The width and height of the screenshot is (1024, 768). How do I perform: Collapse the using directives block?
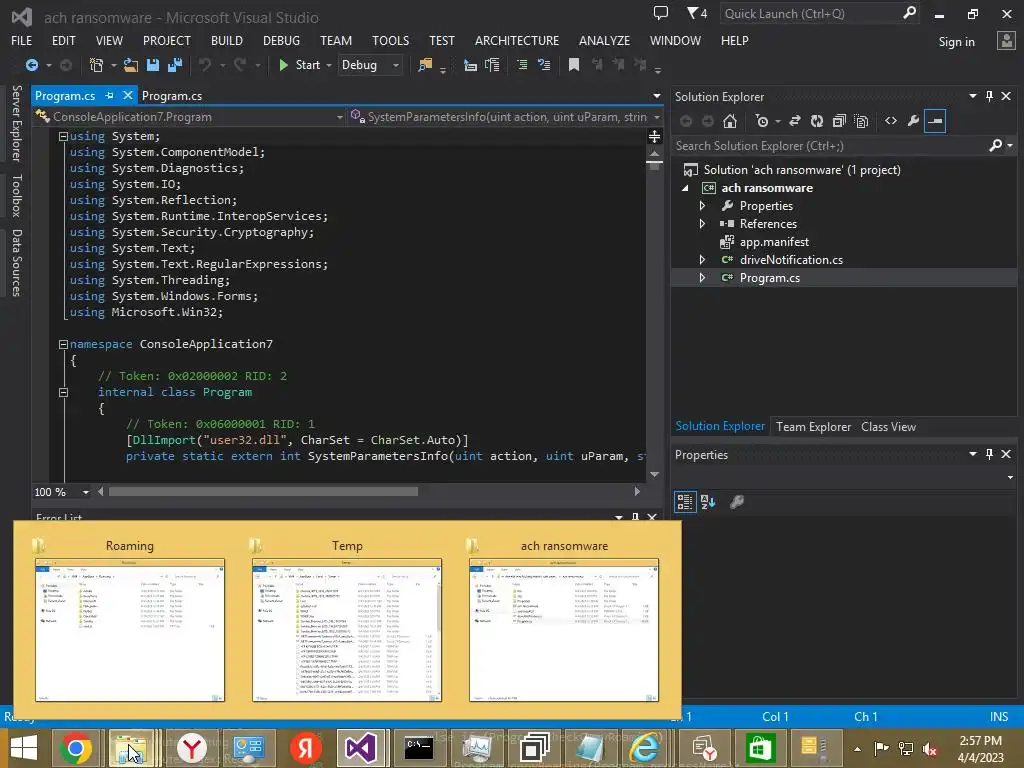[63, 136]
